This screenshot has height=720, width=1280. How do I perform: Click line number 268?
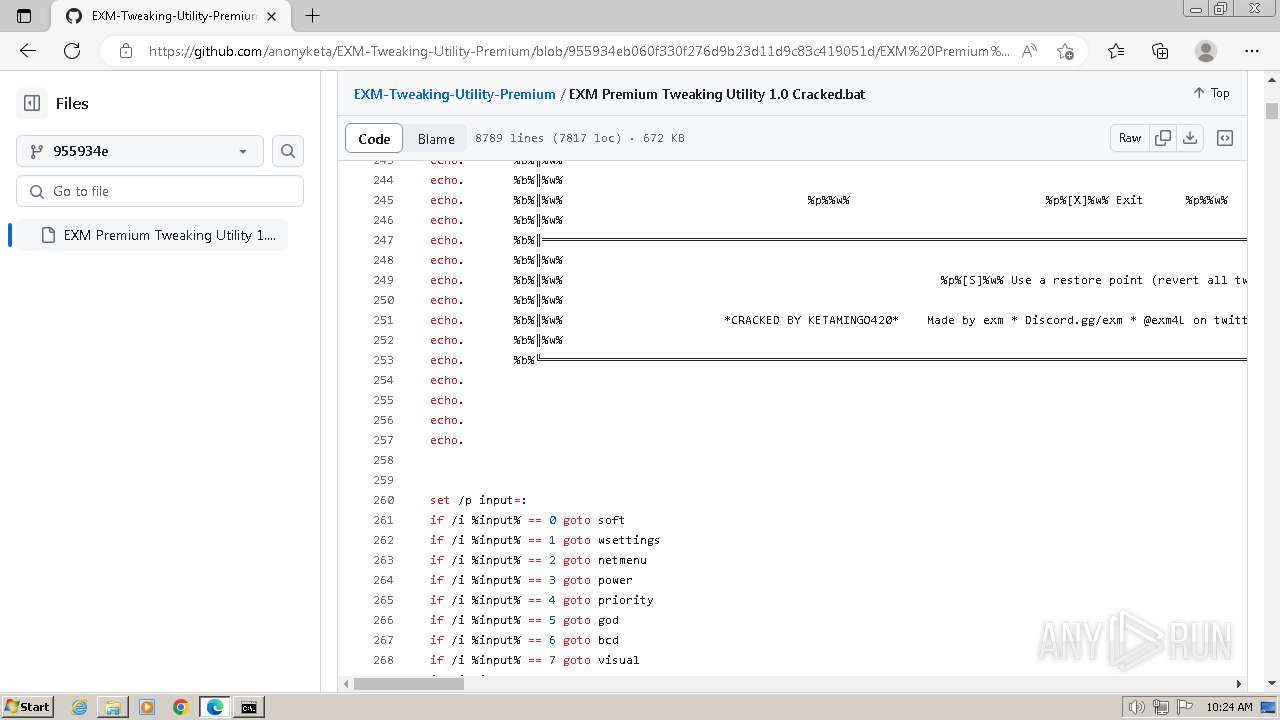click(383, 660)
